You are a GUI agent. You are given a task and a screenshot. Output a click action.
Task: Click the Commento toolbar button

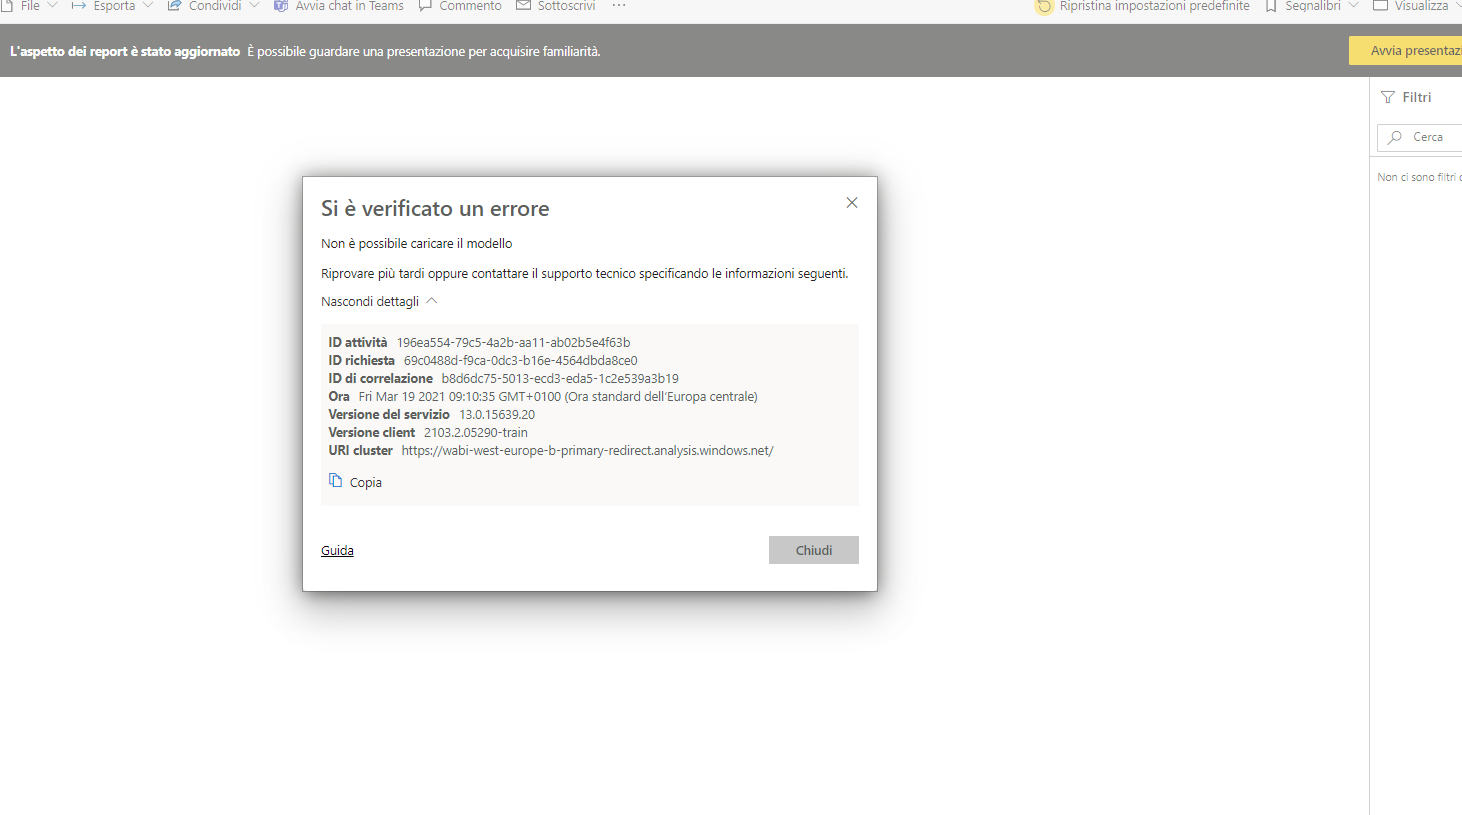(x=460, y=6)
